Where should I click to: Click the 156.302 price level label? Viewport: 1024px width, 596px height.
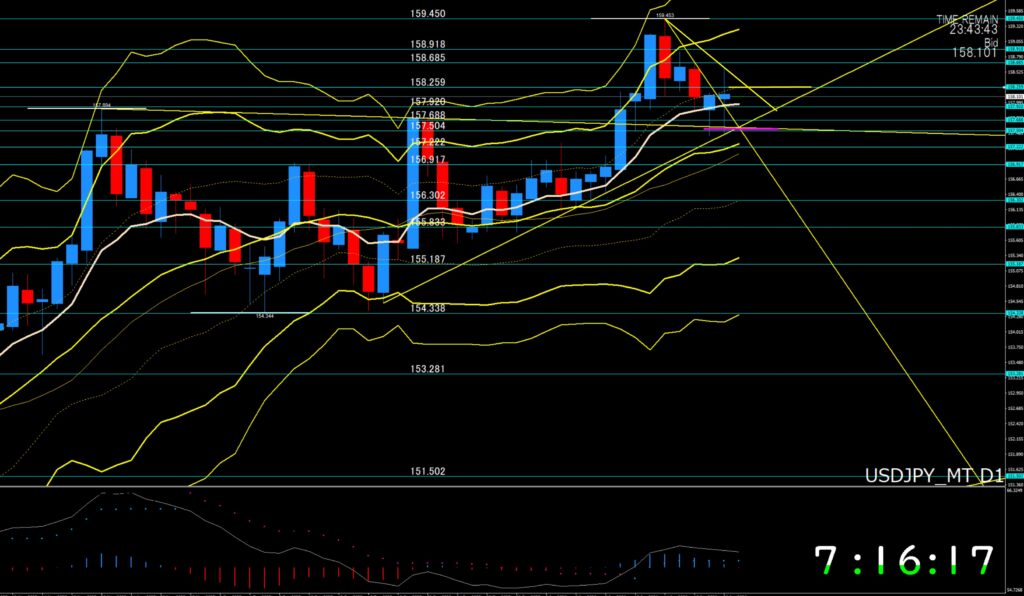[x=428, y=196]
